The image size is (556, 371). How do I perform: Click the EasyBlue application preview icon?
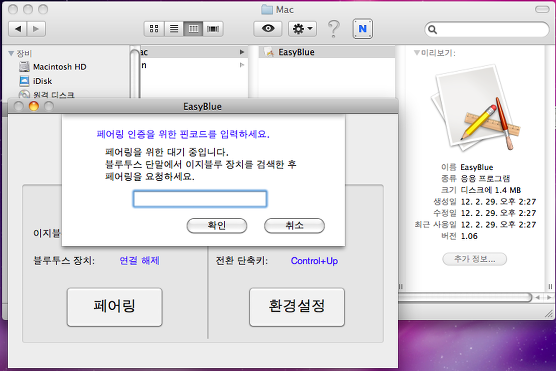tap(475, 108)
